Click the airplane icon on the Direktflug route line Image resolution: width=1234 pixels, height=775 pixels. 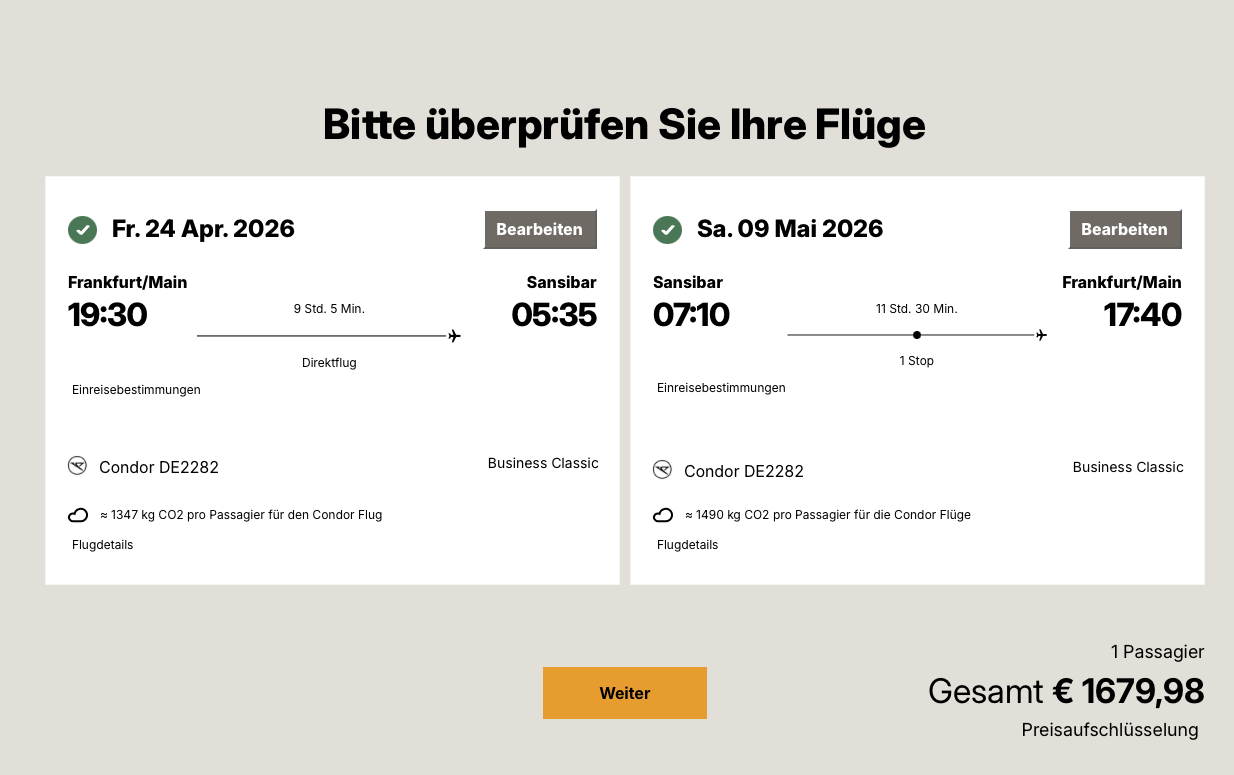454,336
